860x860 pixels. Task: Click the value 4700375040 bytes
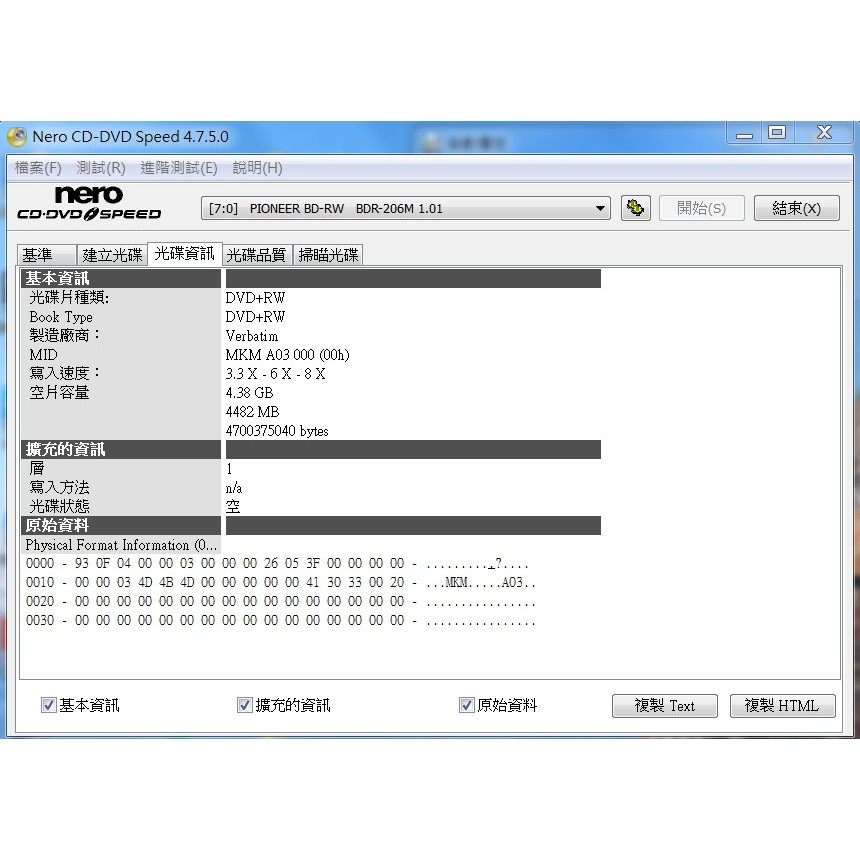[277, 431]
